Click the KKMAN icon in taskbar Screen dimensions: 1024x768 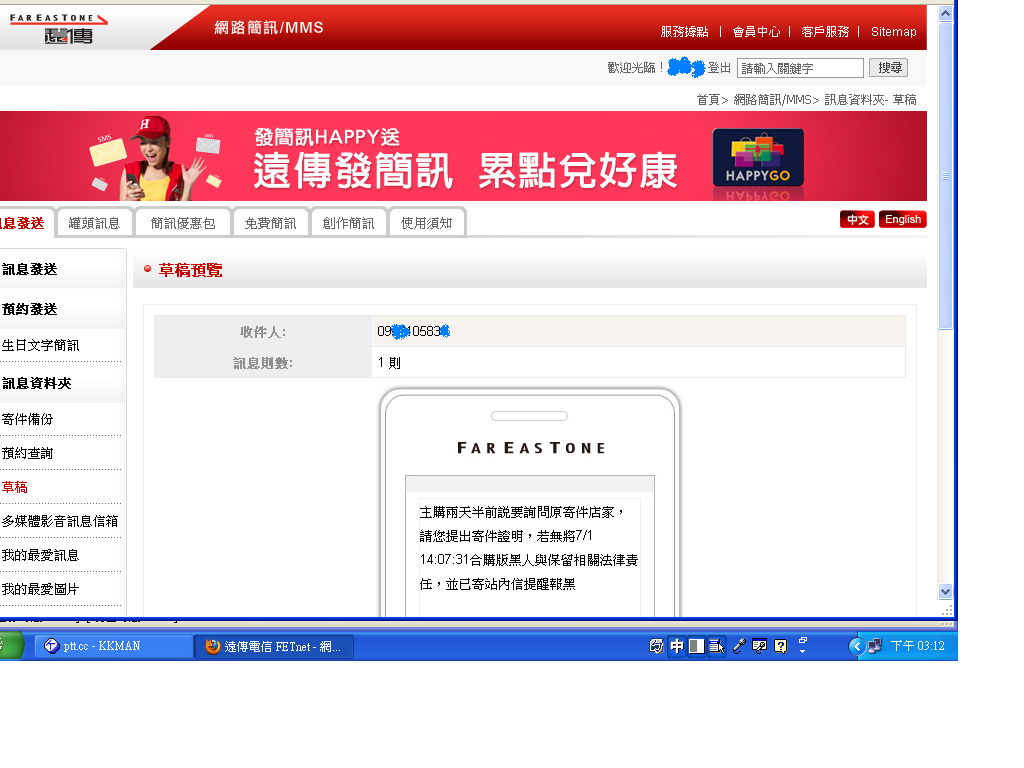coord(52,646)
